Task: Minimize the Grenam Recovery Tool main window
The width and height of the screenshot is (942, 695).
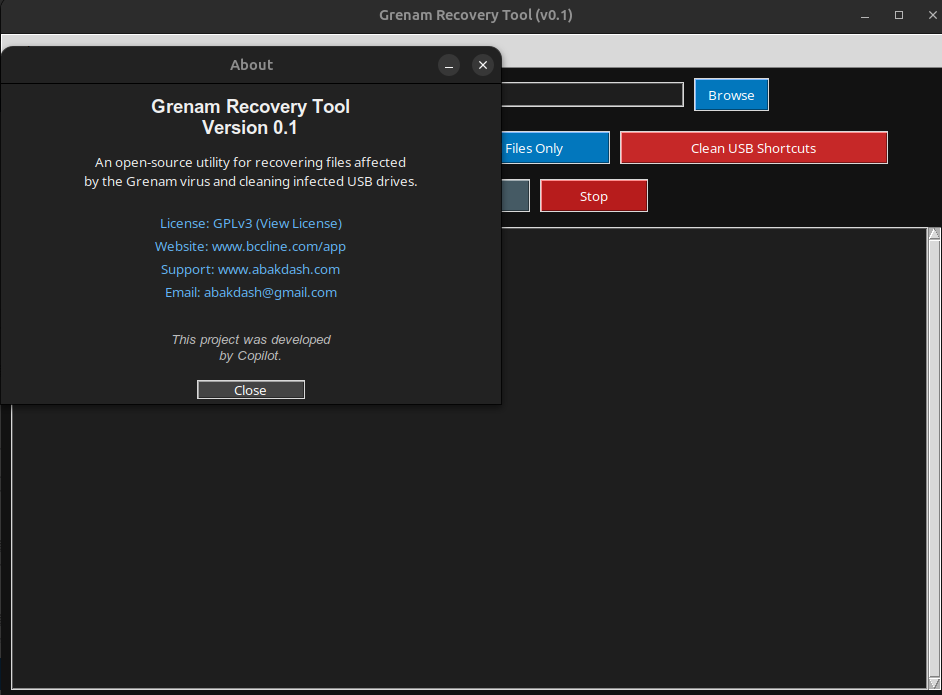Action: point(867,15)
